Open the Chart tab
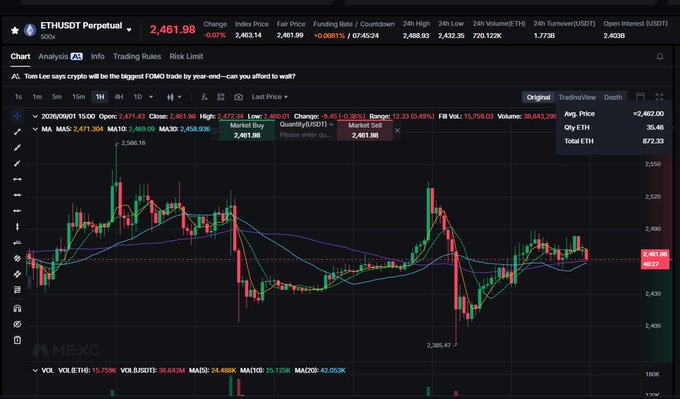This screenshot has width=680, height=399. [20, 56]
